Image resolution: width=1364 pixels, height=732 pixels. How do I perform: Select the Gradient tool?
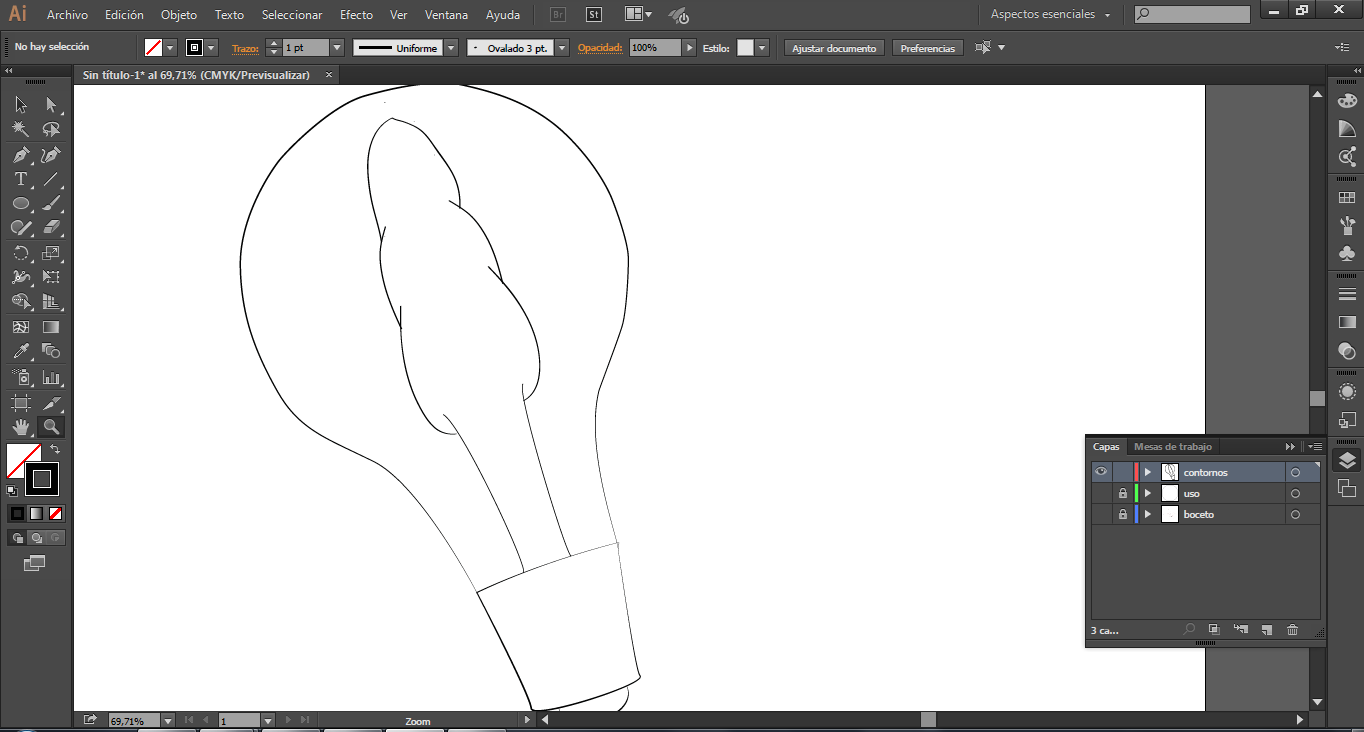51,327
